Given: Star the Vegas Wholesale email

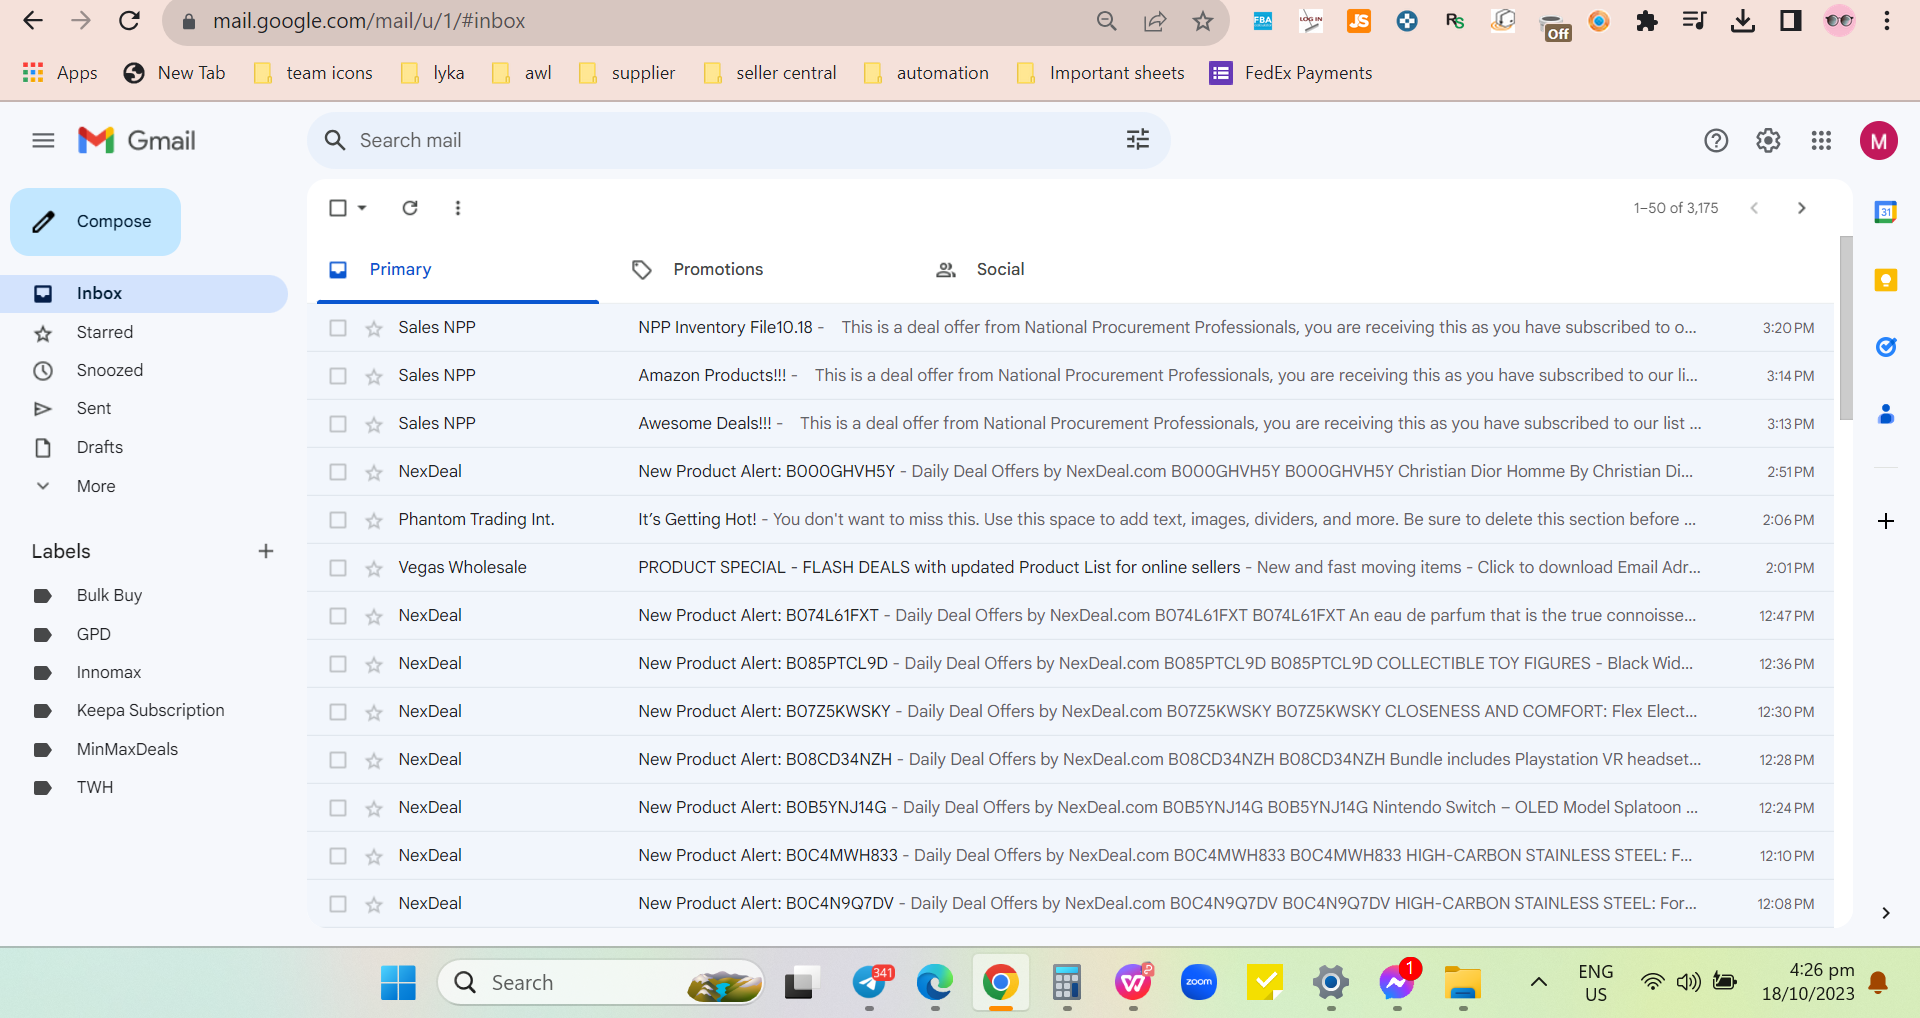Looking at the screenshot, I should [x=374, y=568].
